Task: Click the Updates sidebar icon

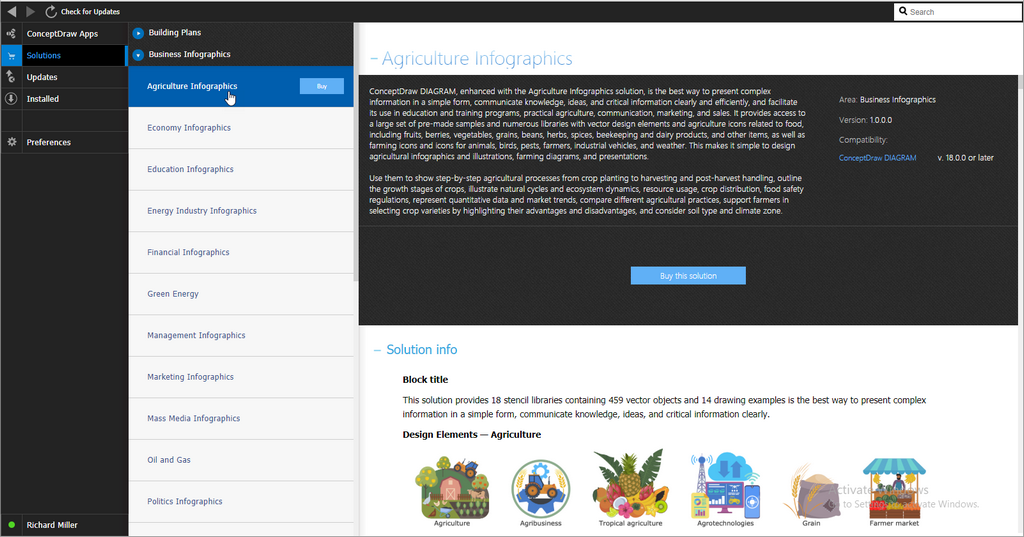Action: pyautogui.click(x=11, y=77)
